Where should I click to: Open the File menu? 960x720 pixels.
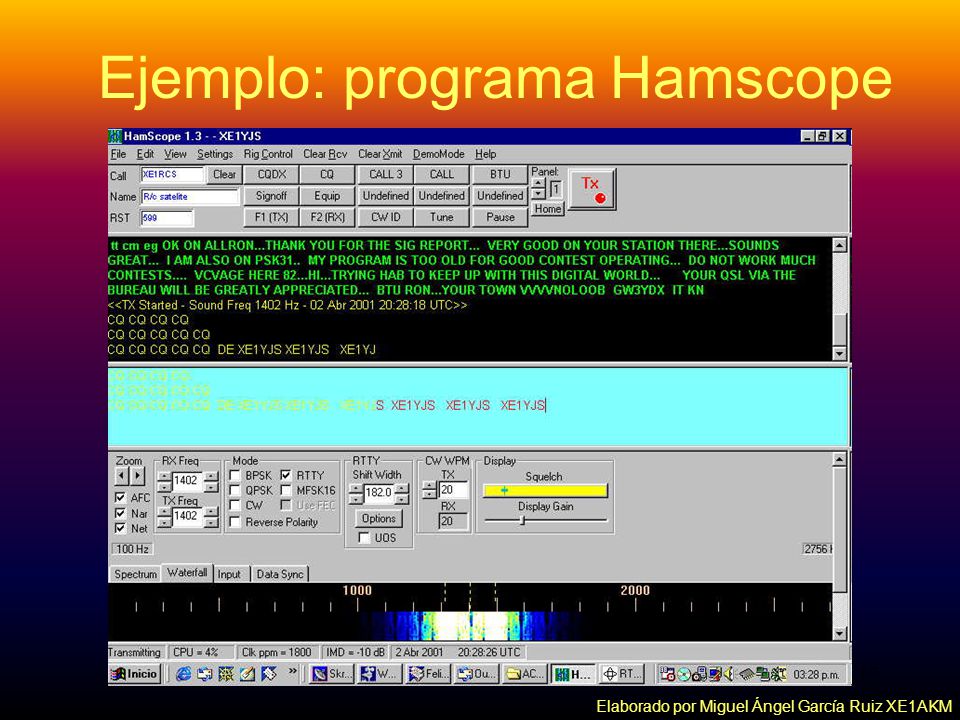click(x=118, y=154)
